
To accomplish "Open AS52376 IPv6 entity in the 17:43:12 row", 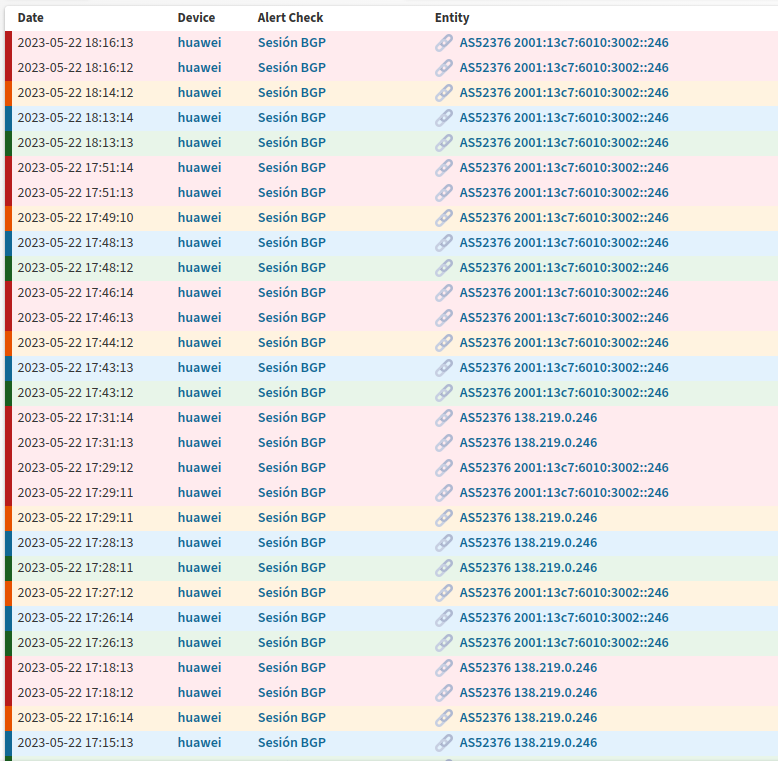I will coord(564,393).
